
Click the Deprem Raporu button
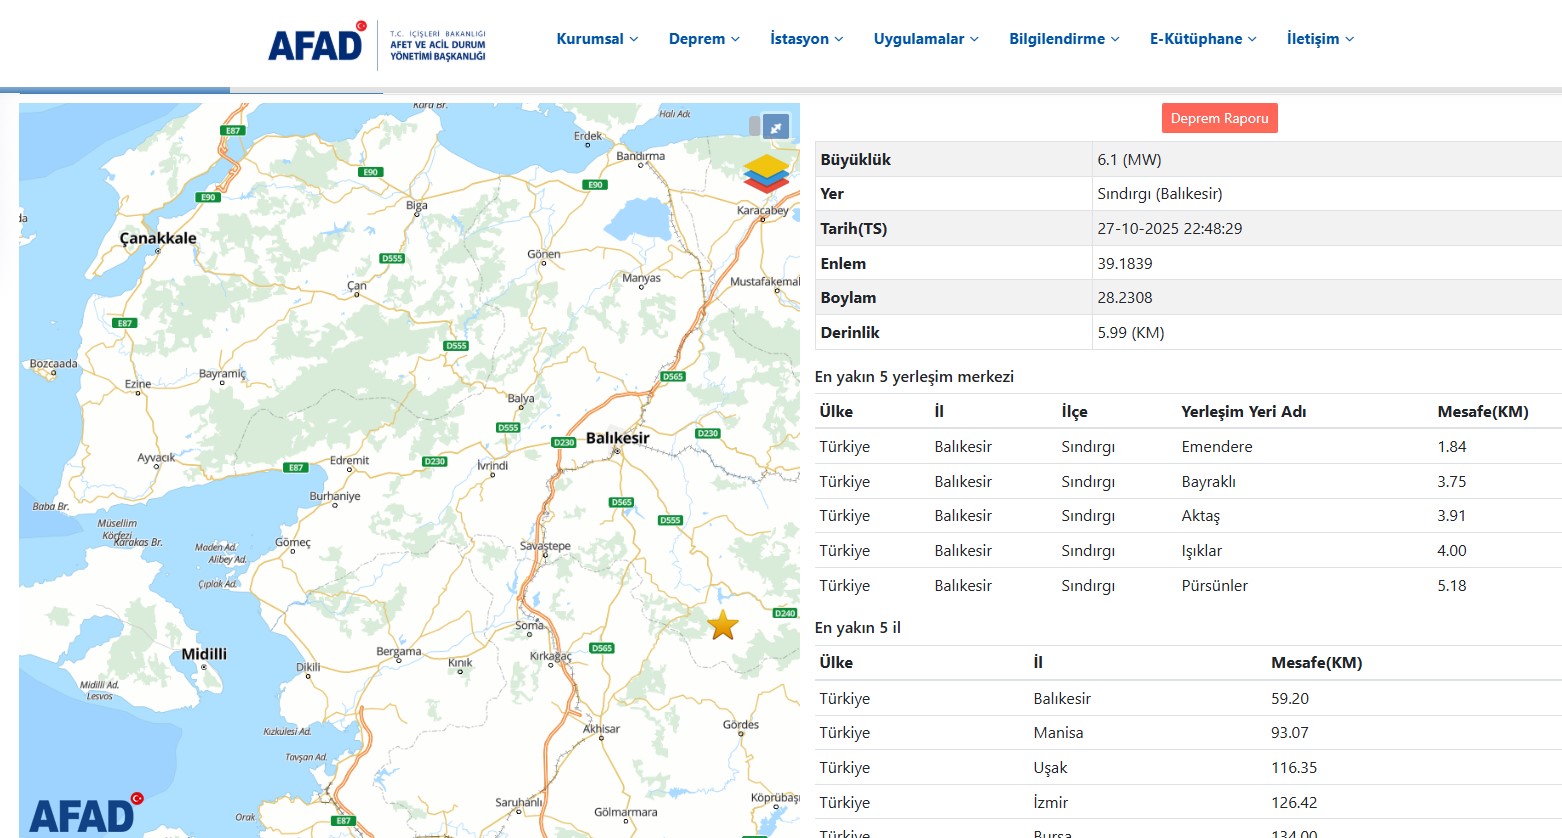tap(1219, 118)
